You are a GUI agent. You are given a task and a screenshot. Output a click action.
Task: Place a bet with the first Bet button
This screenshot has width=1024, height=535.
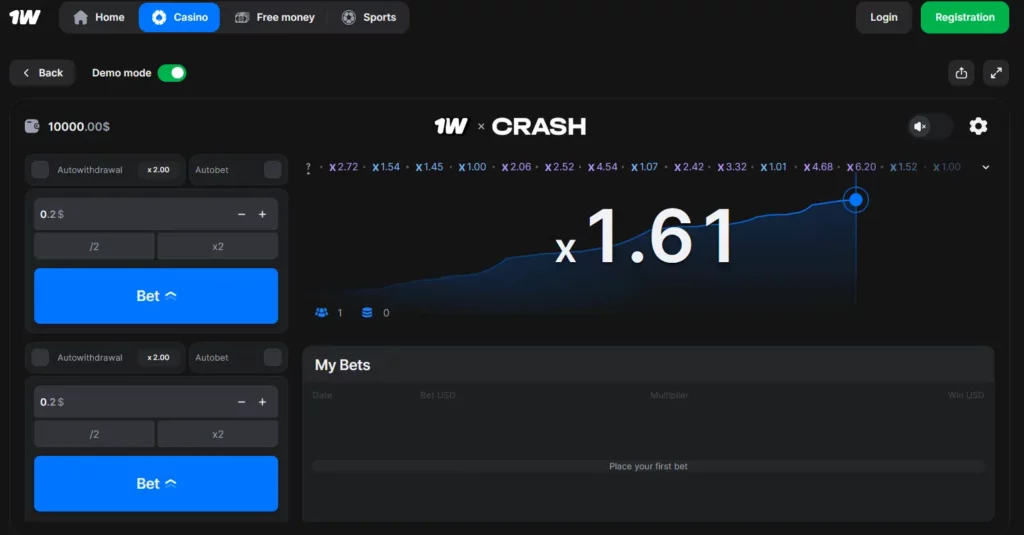pos(156,296)
